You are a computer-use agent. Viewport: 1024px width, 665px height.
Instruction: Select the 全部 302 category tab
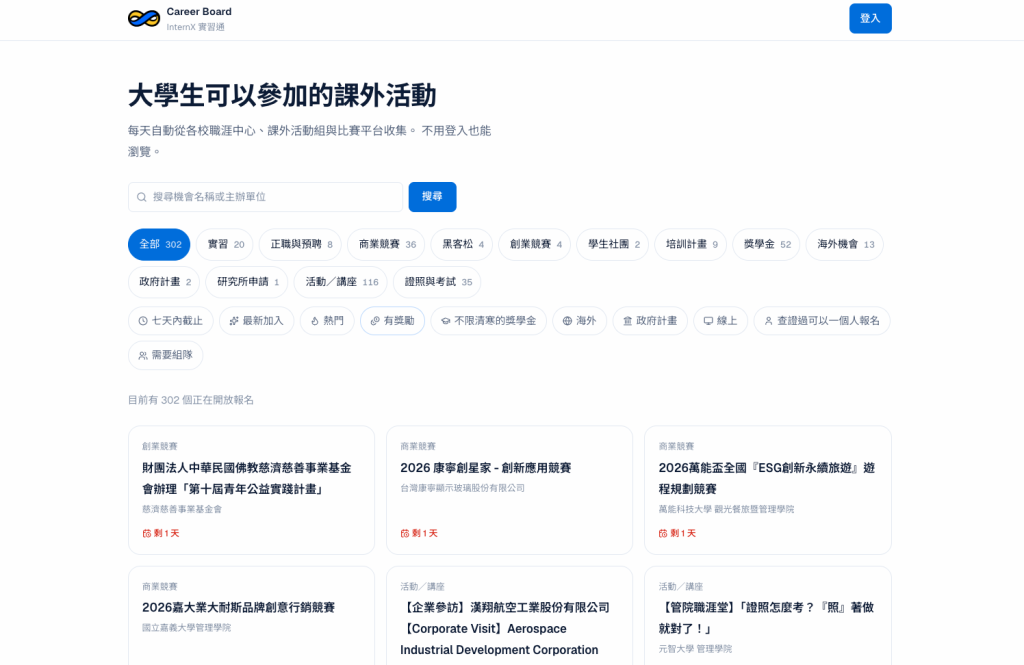(x=159, y=244)
